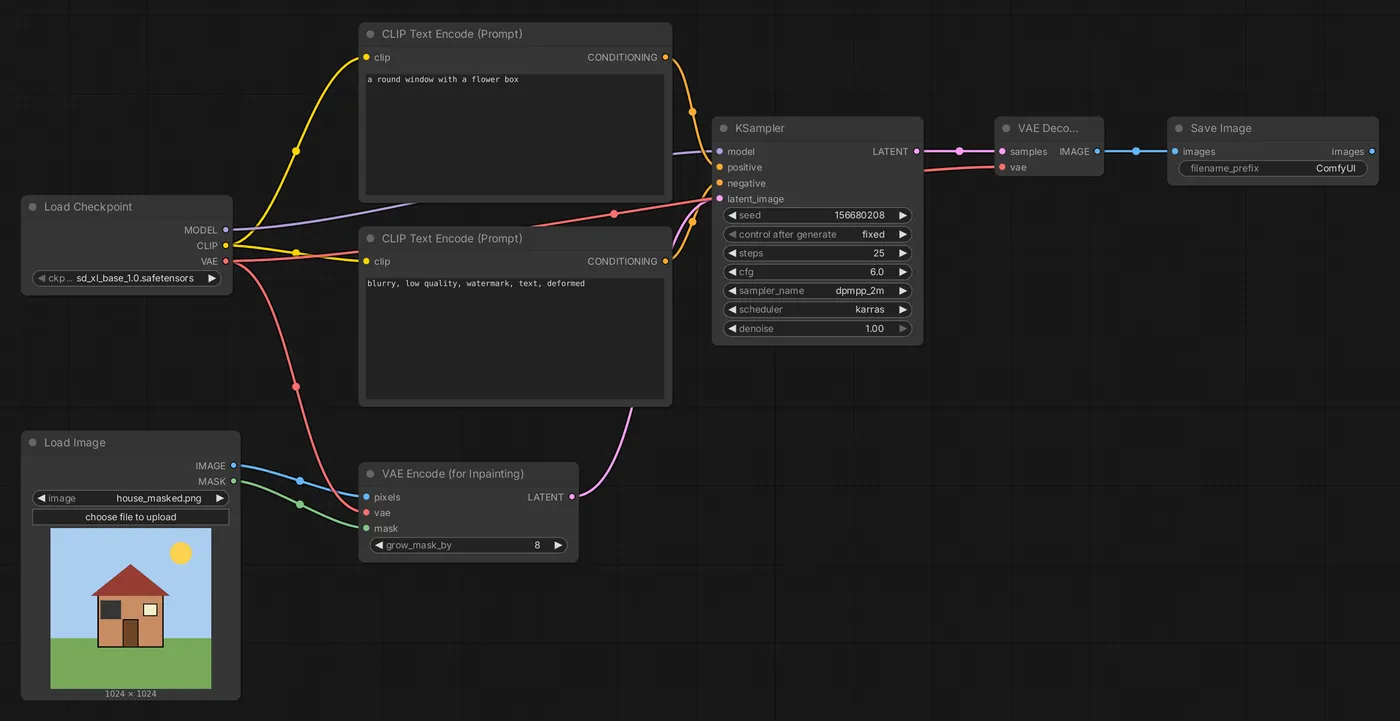
Task: Decrease steps using its left arrow
Action: tap(732, 253)
